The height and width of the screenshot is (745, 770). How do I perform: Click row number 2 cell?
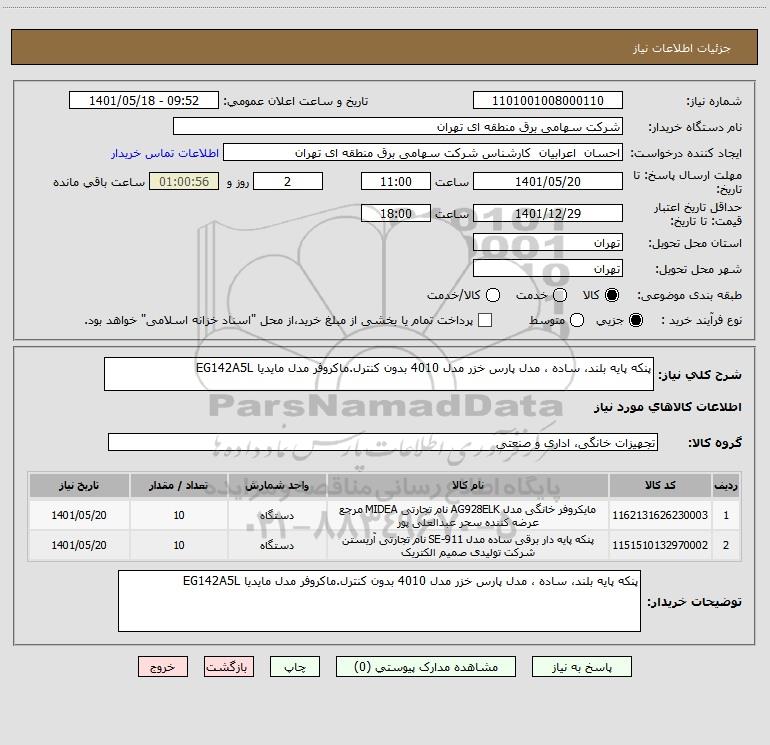pos(726,545)
